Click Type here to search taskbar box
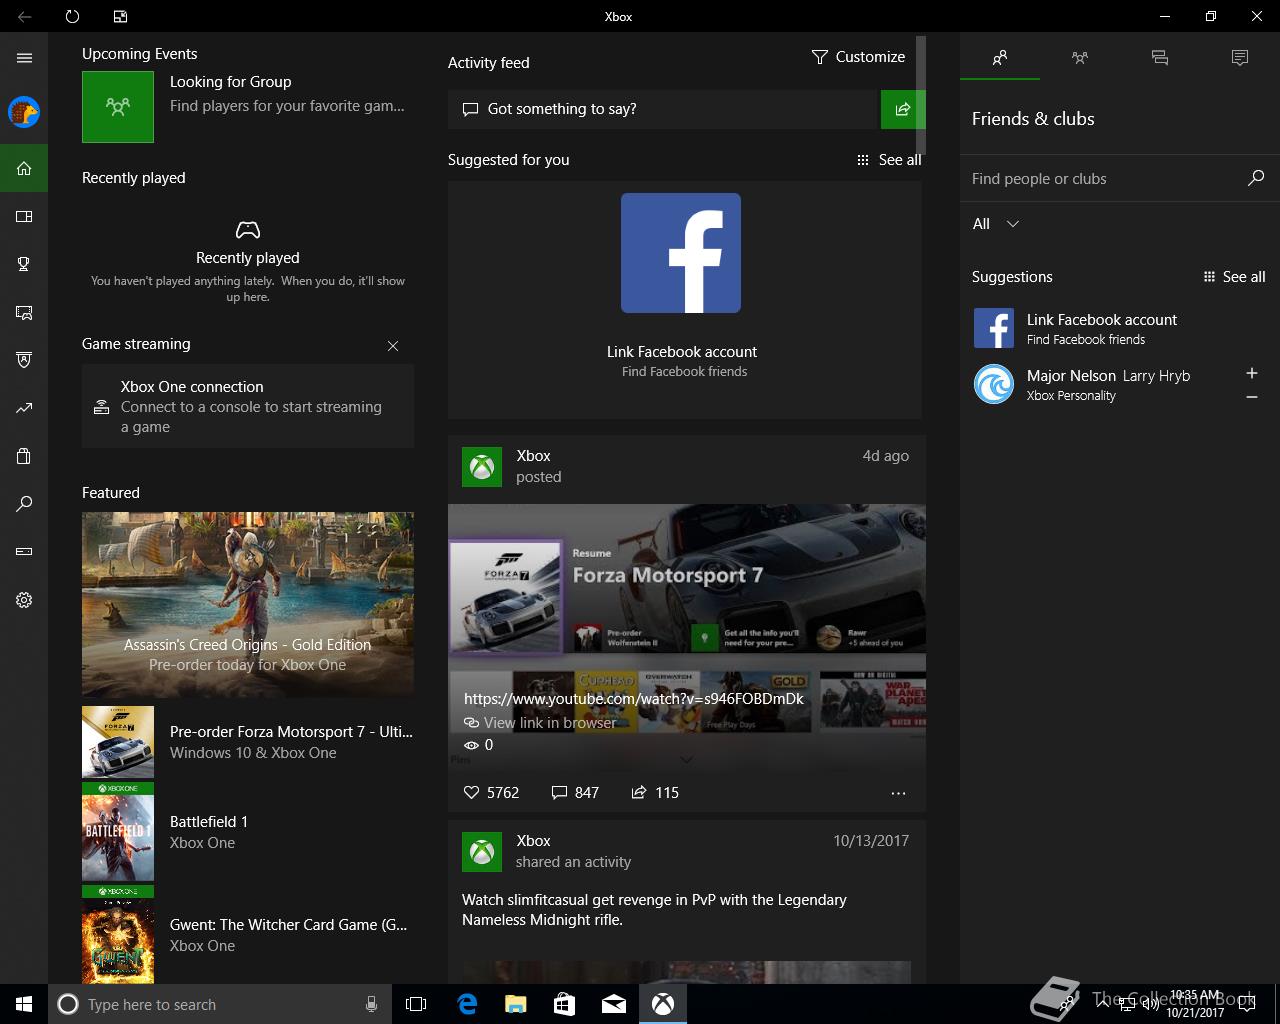This screenshot has height=1024, width=1280. click(220, 1004)
